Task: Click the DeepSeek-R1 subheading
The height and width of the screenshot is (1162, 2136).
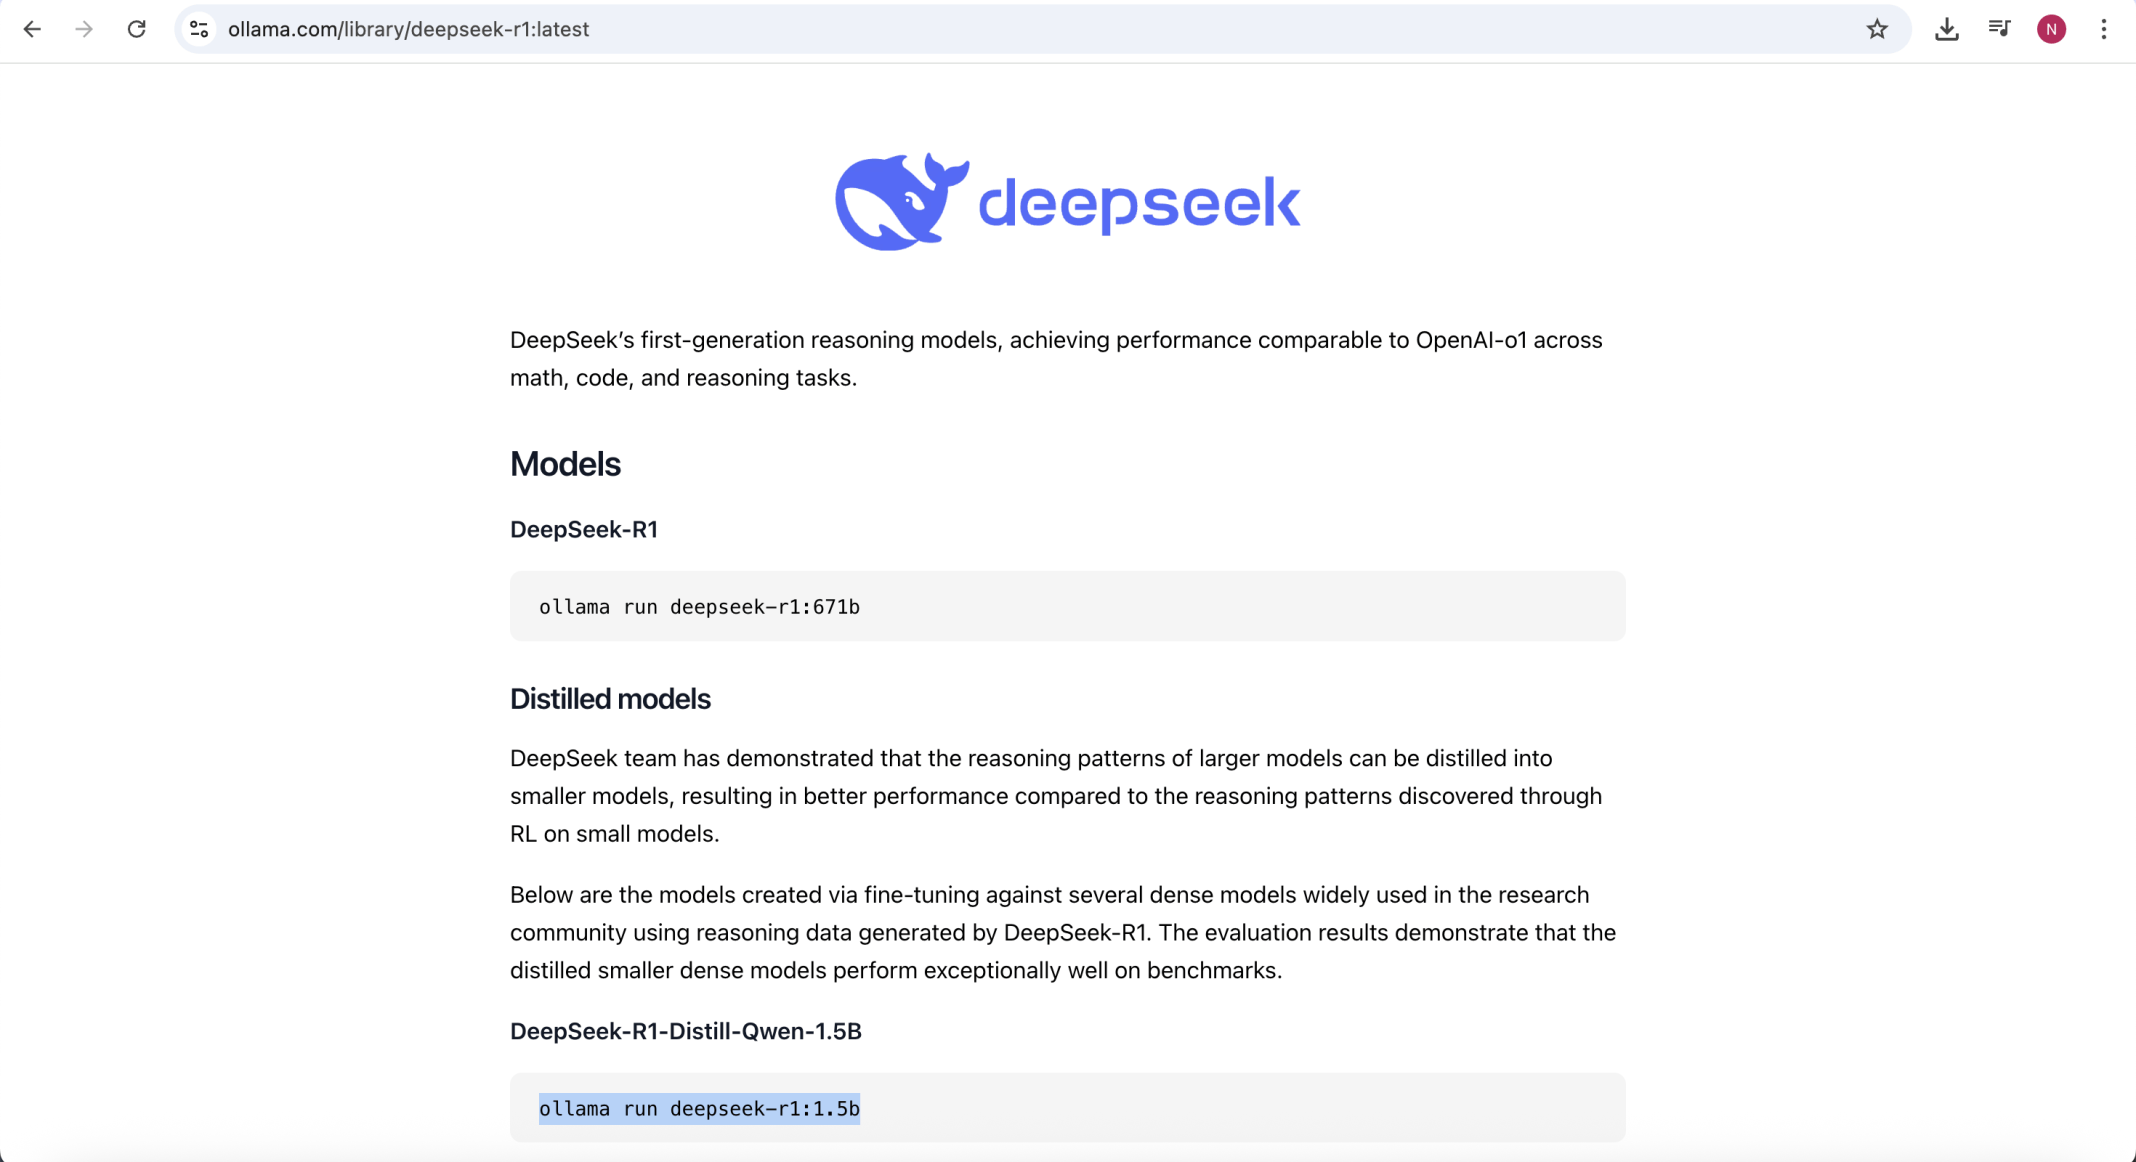Action: coord(584,529)
